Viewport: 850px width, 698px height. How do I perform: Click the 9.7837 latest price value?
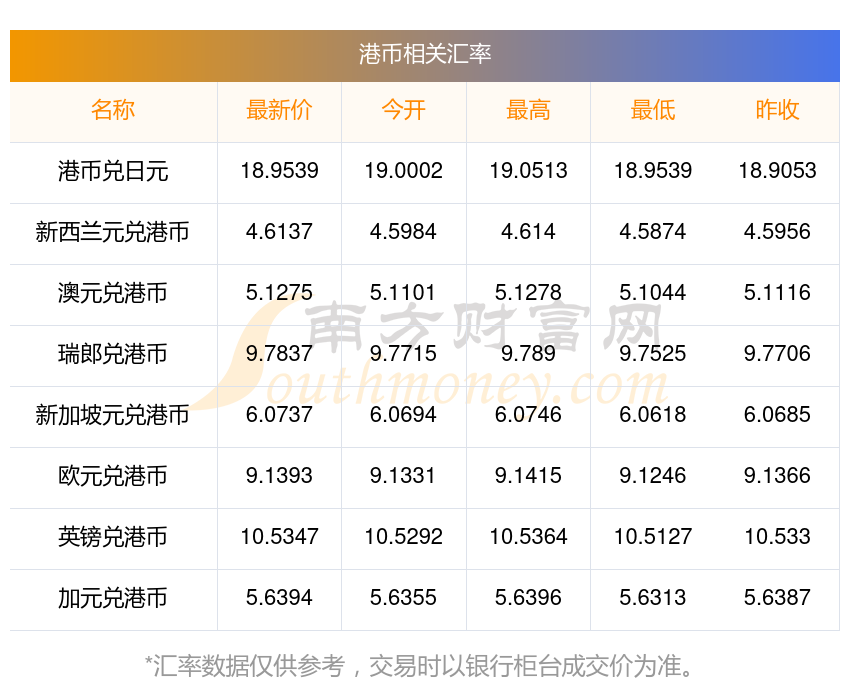point(279,353)
